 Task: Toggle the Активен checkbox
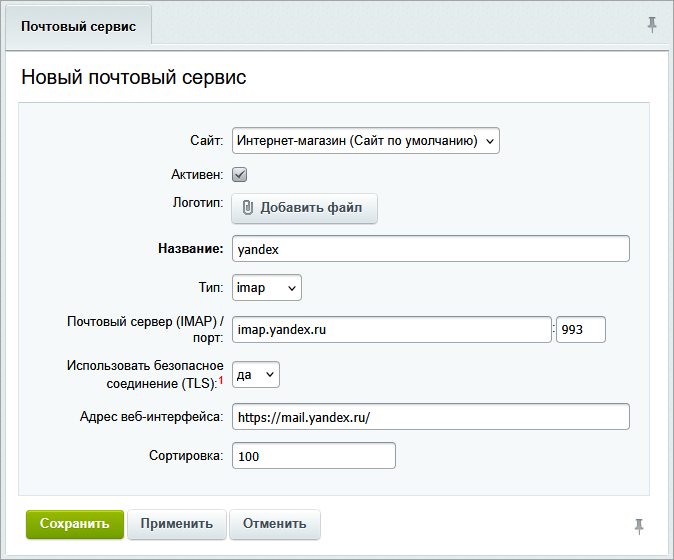(x=240, y=174)
